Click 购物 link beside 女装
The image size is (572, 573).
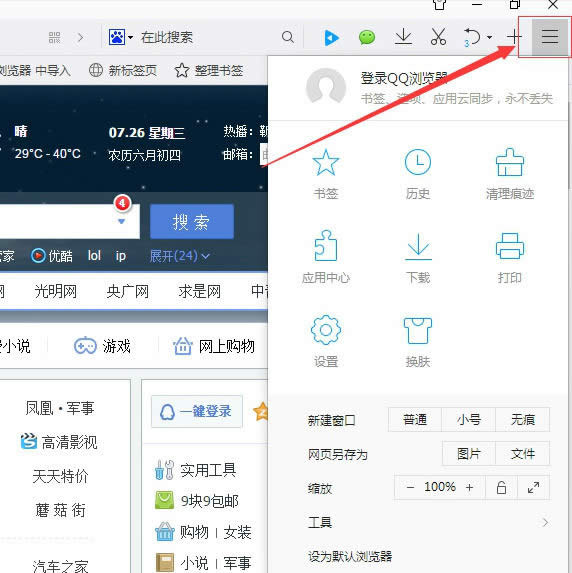click(x=194, y=532)
